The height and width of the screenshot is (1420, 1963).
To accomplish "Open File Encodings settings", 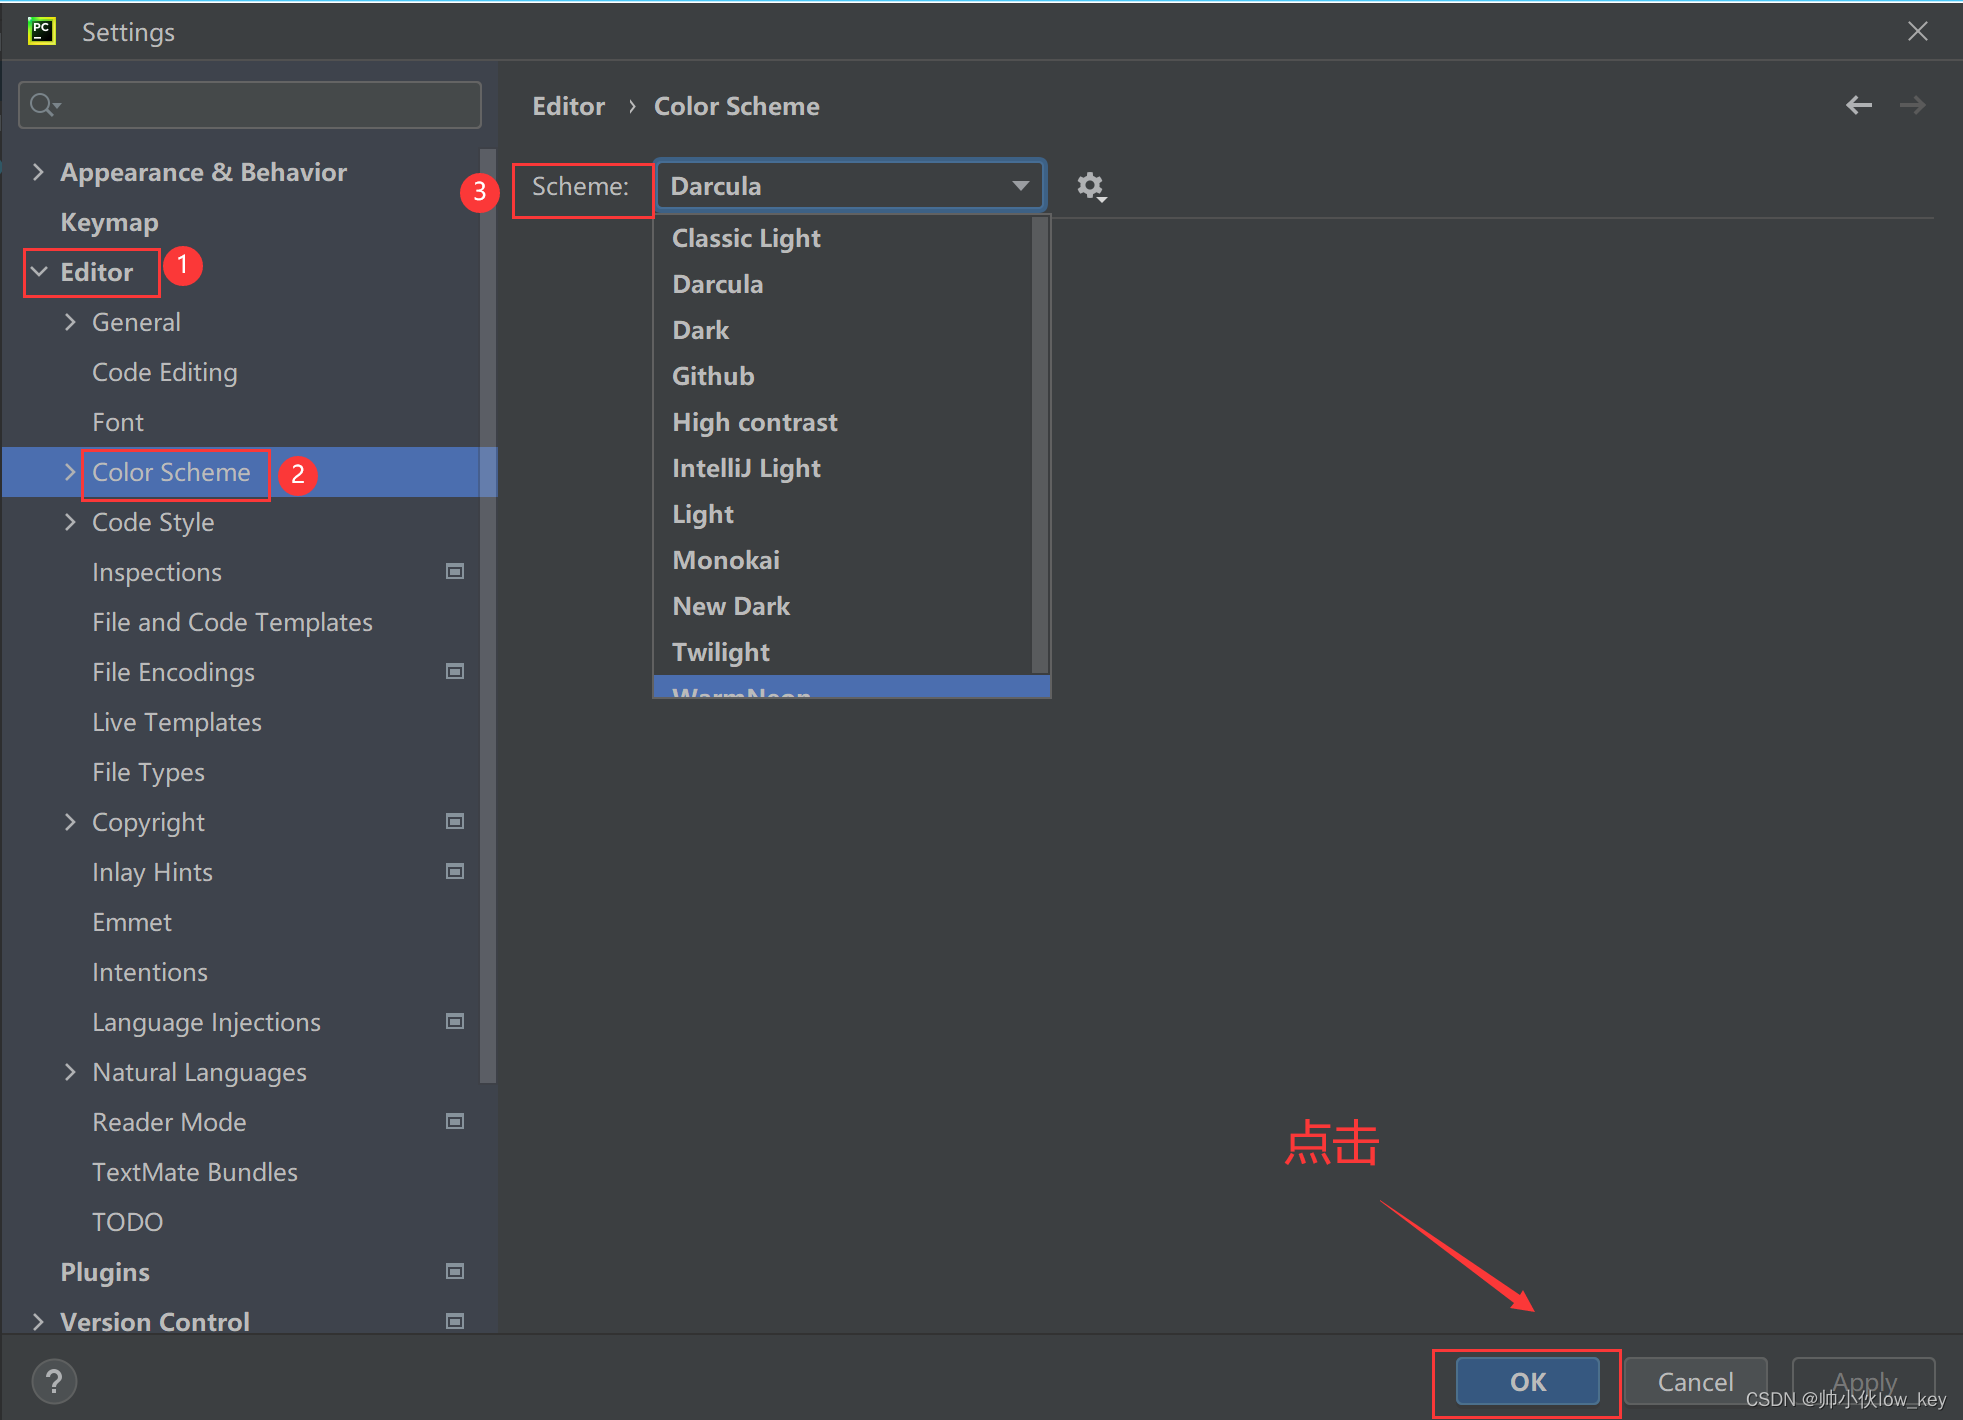I will (x=173, y=672).
